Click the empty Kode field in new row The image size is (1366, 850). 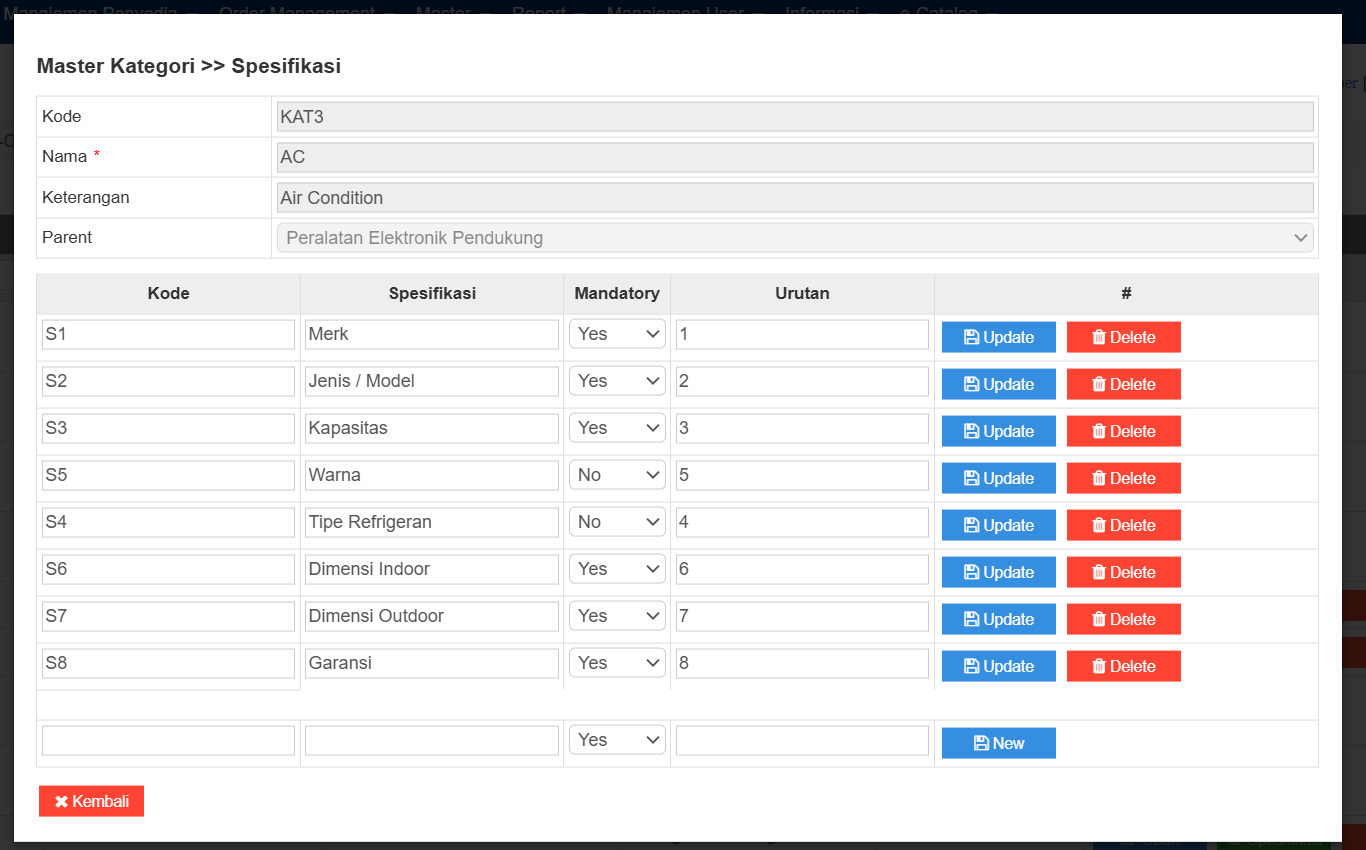168,740
